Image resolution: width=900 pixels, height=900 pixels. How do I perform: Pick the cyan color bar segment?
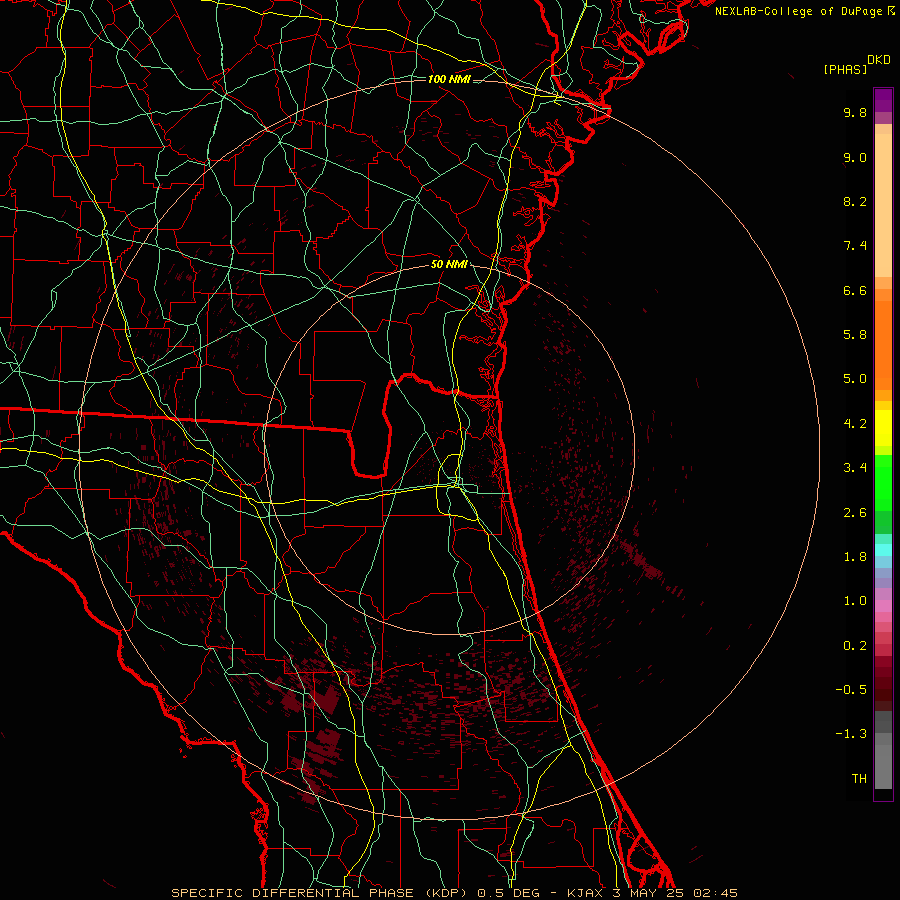click(x=883, y=550)
